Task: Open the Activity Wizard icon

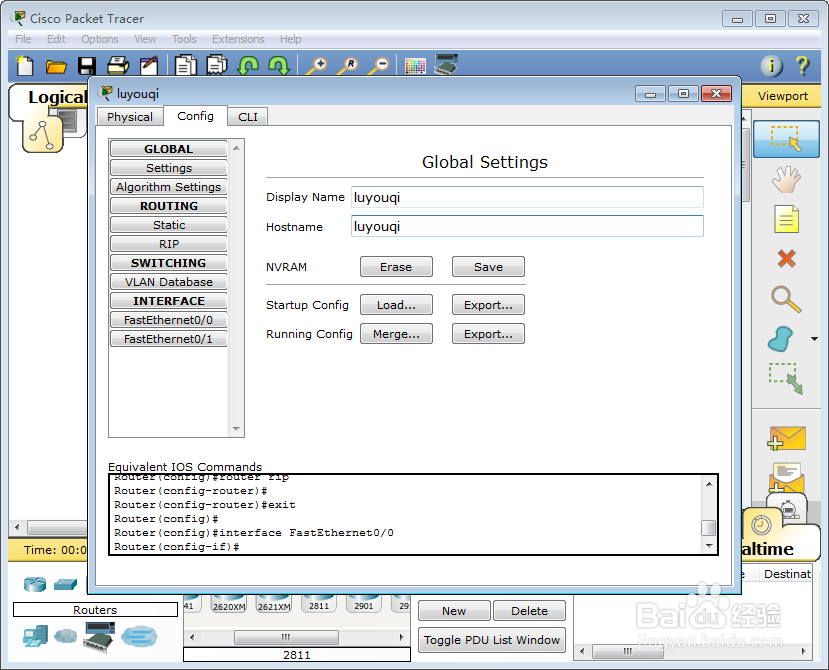Action: 149,66
